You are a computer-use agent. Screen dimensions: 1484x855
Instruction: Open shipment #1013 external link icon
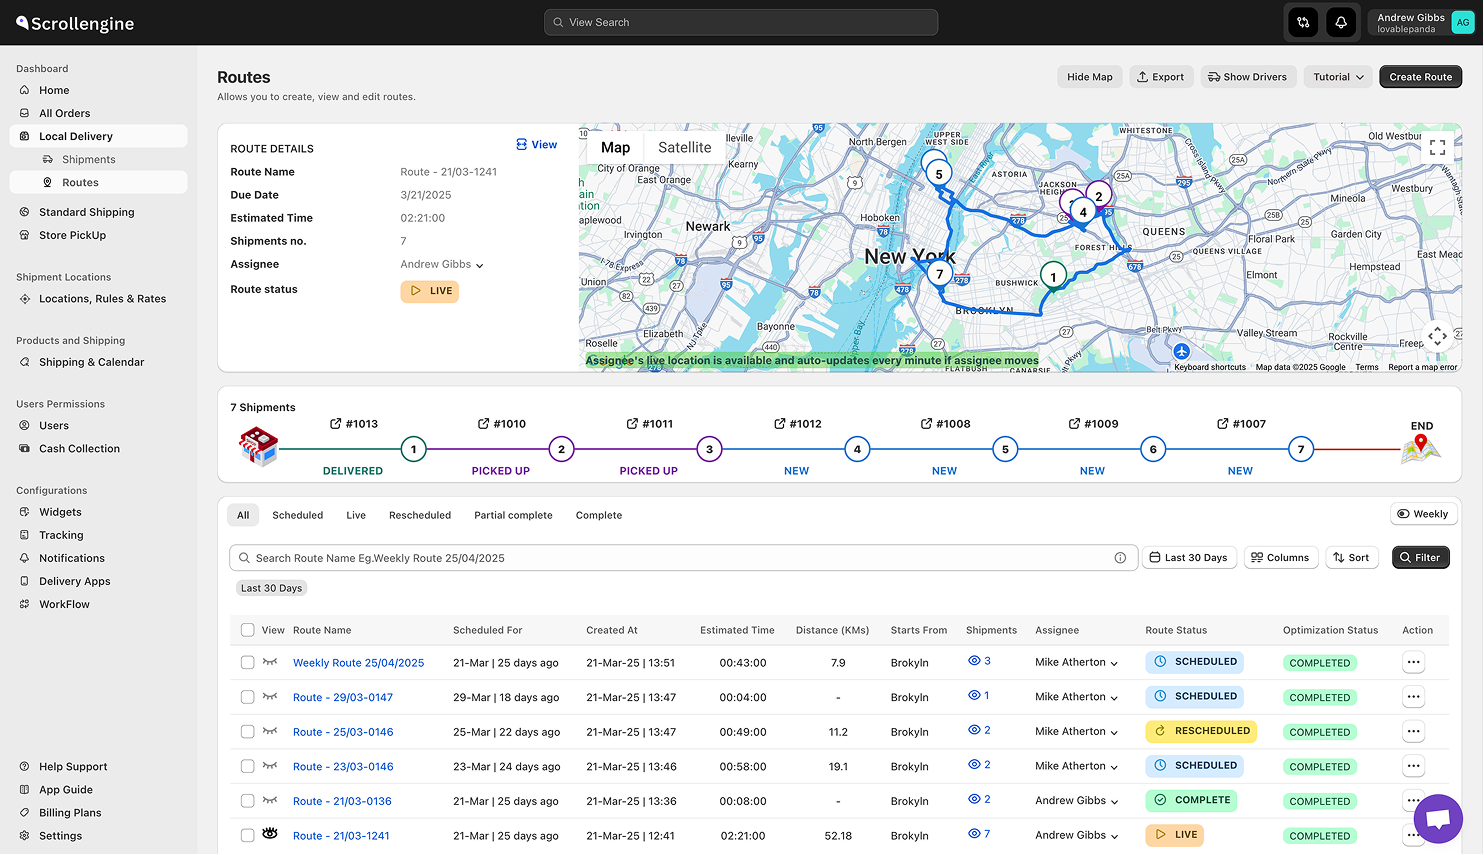point(336,424)
